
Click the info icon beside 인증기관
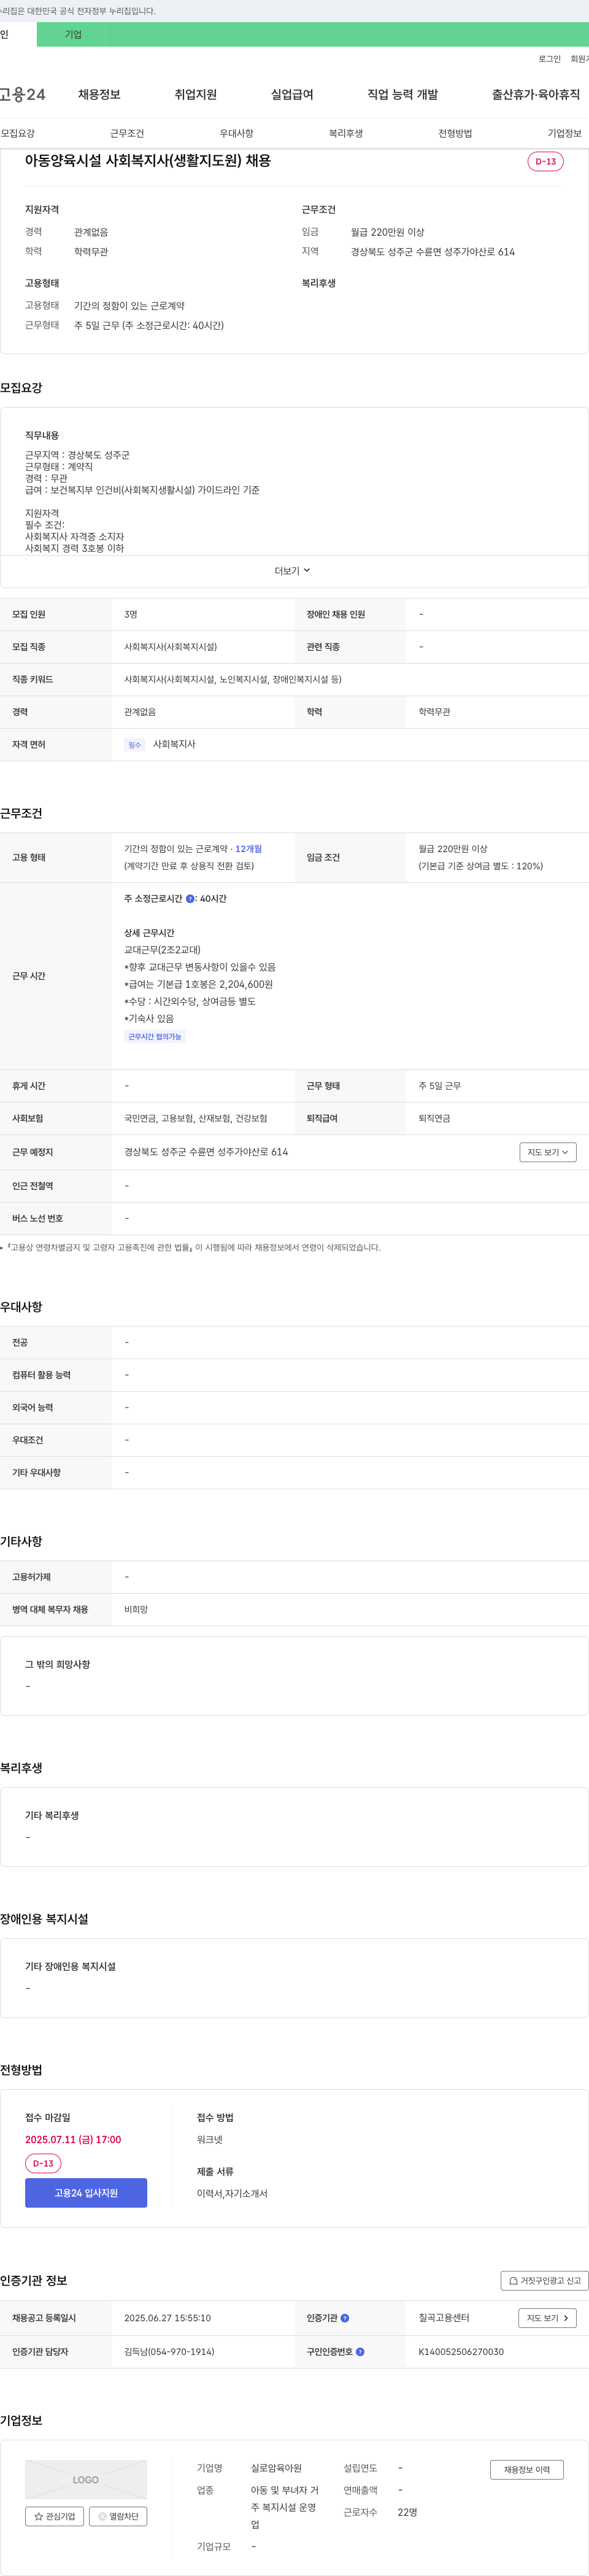pos(345,2318)
